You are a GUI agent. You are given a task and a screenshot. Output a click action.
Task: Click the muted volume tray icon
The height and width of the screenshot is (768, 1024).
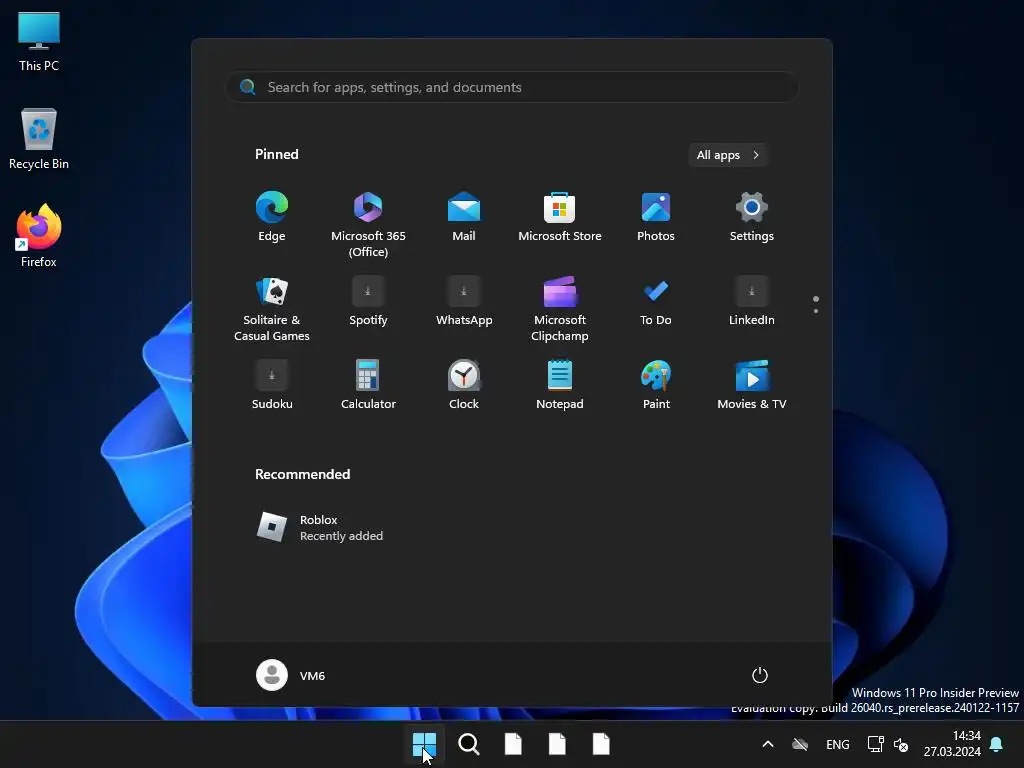coord(901,744)
